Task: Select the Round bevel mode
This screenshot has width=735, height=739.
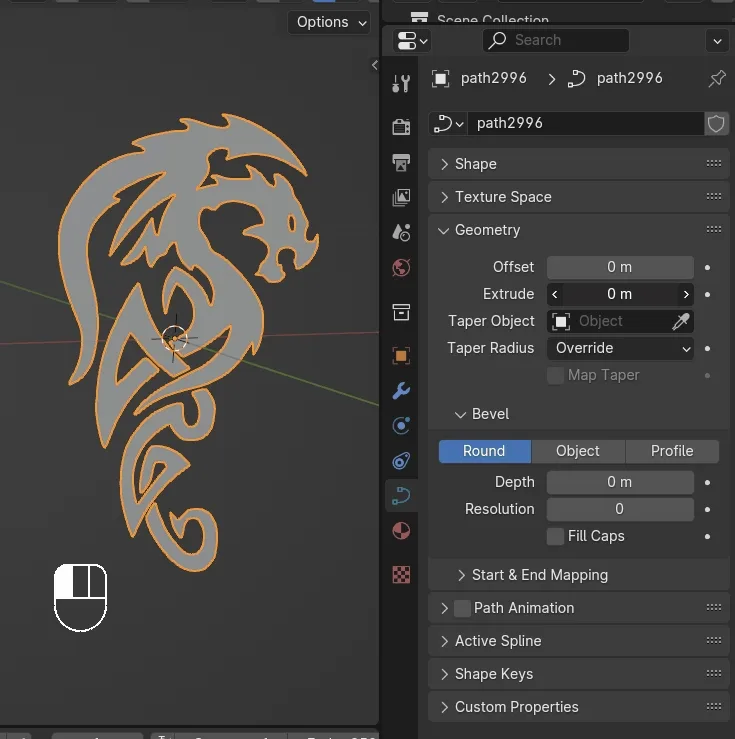Action: click(x=485, y=451)
